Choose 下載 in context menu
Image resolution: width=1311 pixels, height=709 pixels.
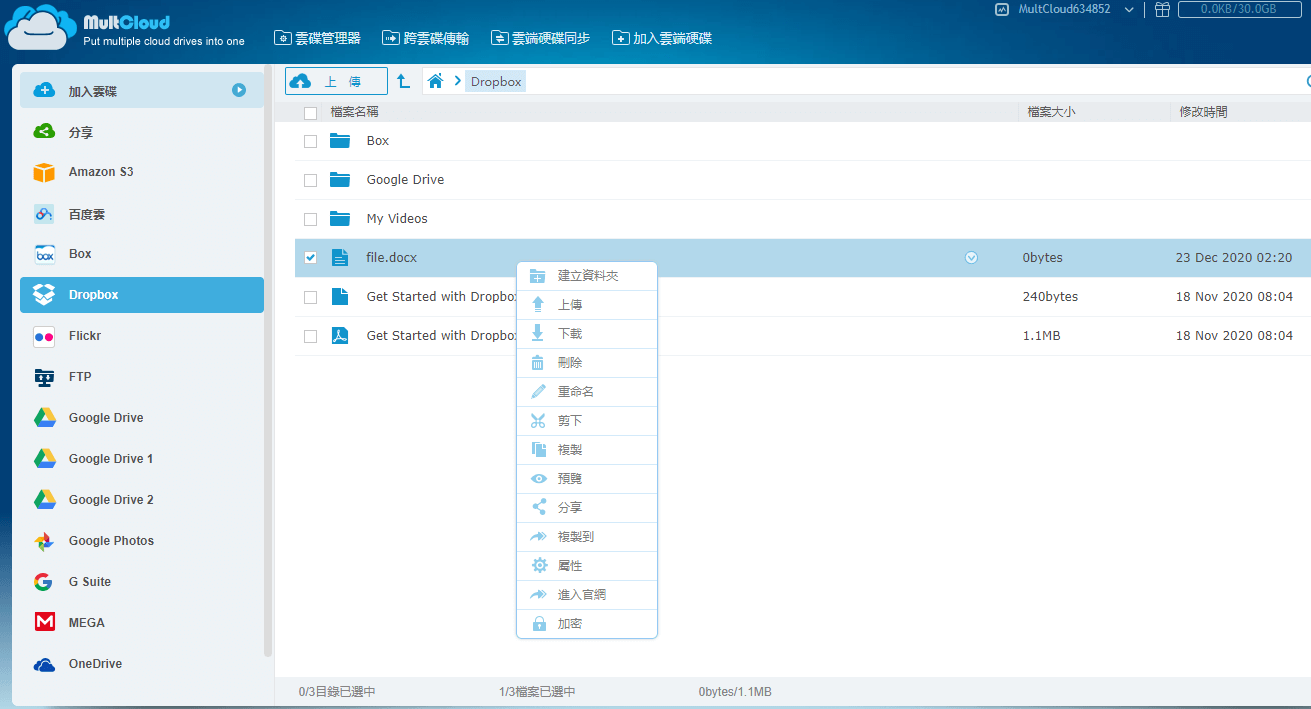[587, 334]
